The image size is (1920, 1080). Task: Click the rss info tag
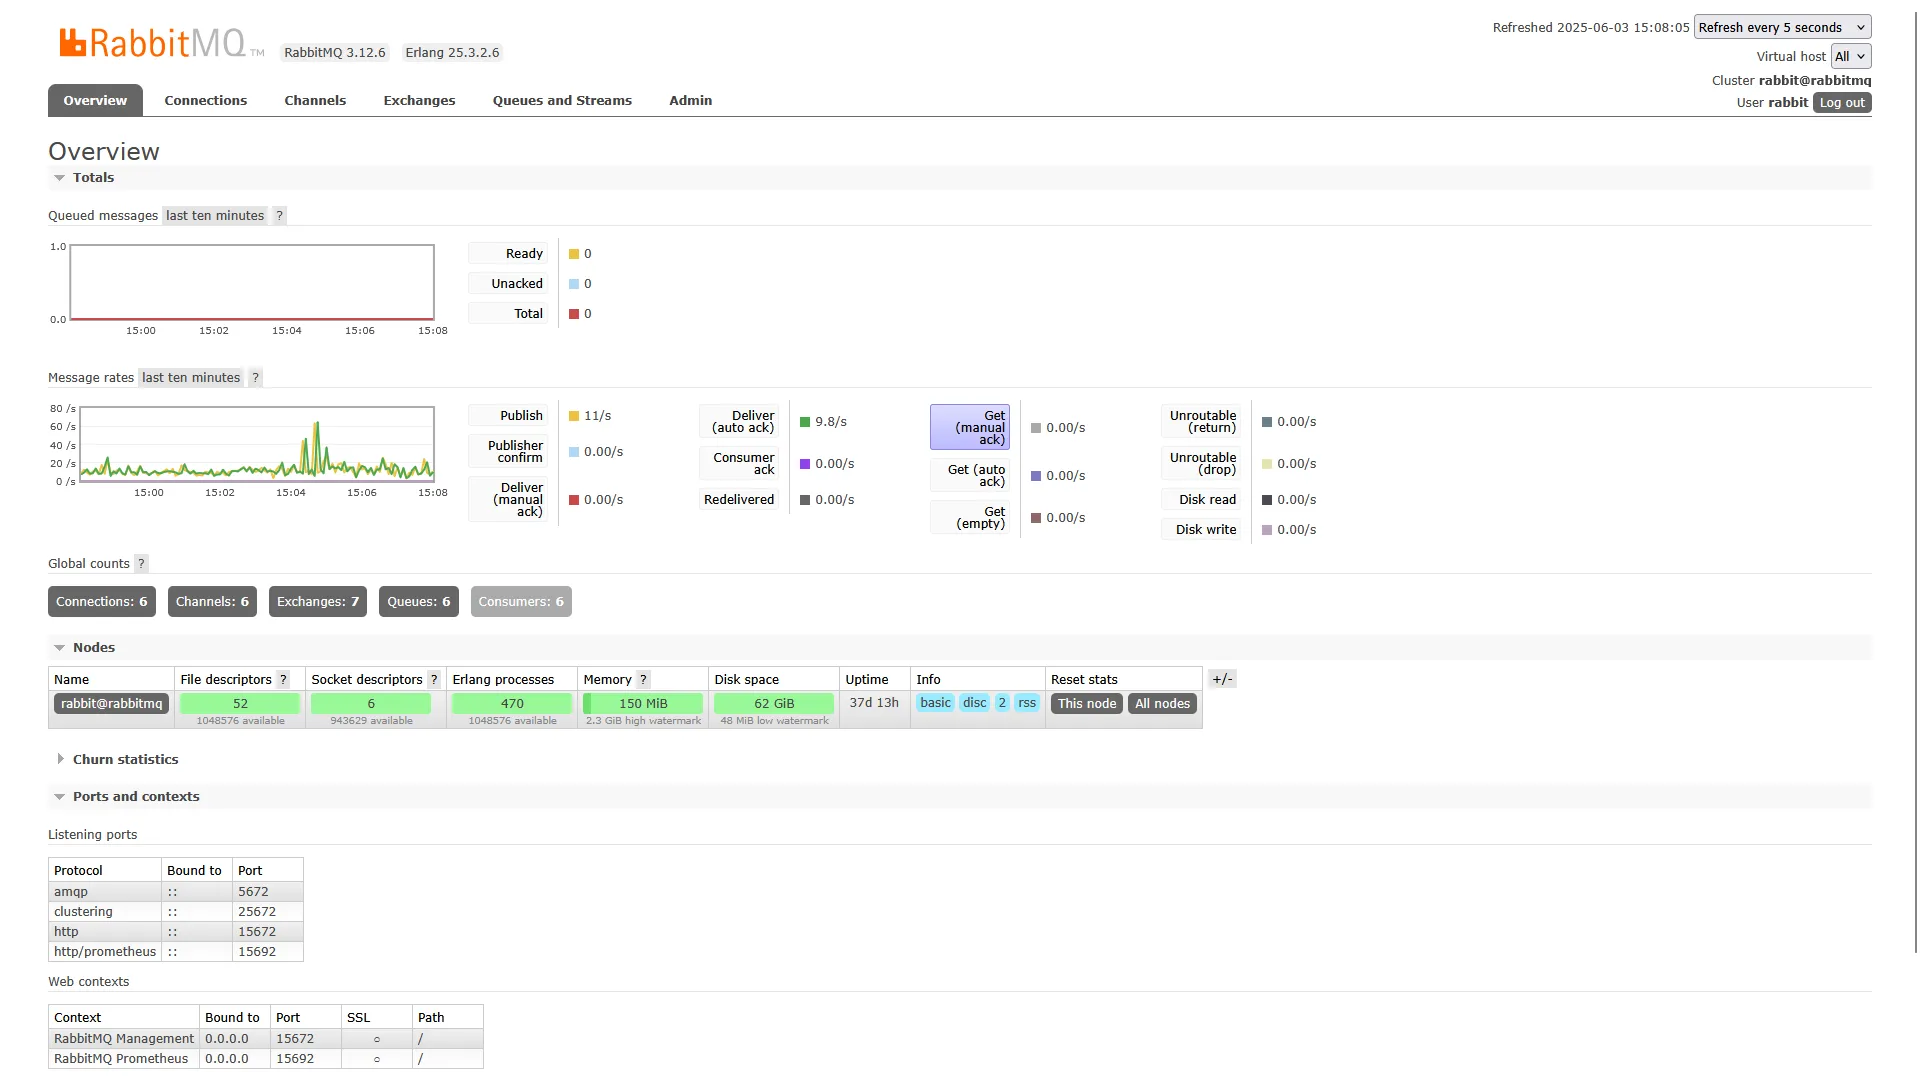(1027, 703)
